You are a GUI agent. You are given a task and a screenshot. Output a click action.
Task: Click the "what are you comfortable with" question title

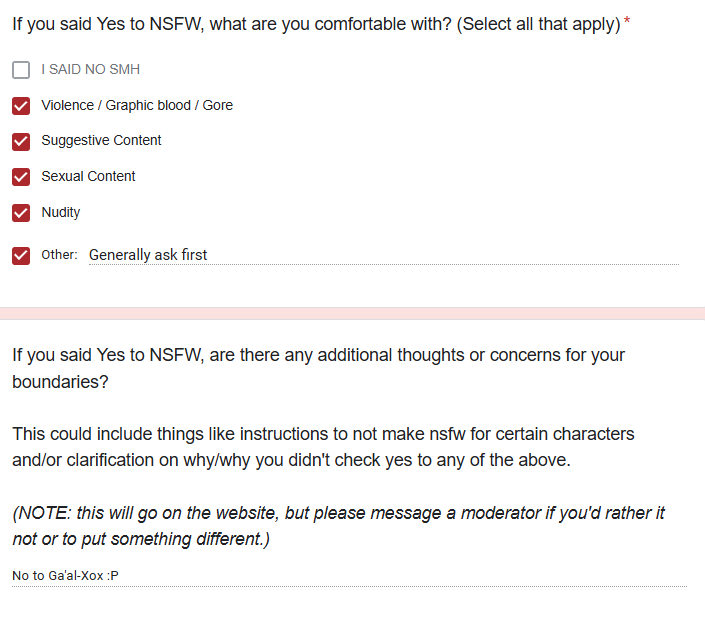pyautogui.click(x=316, y=24)
